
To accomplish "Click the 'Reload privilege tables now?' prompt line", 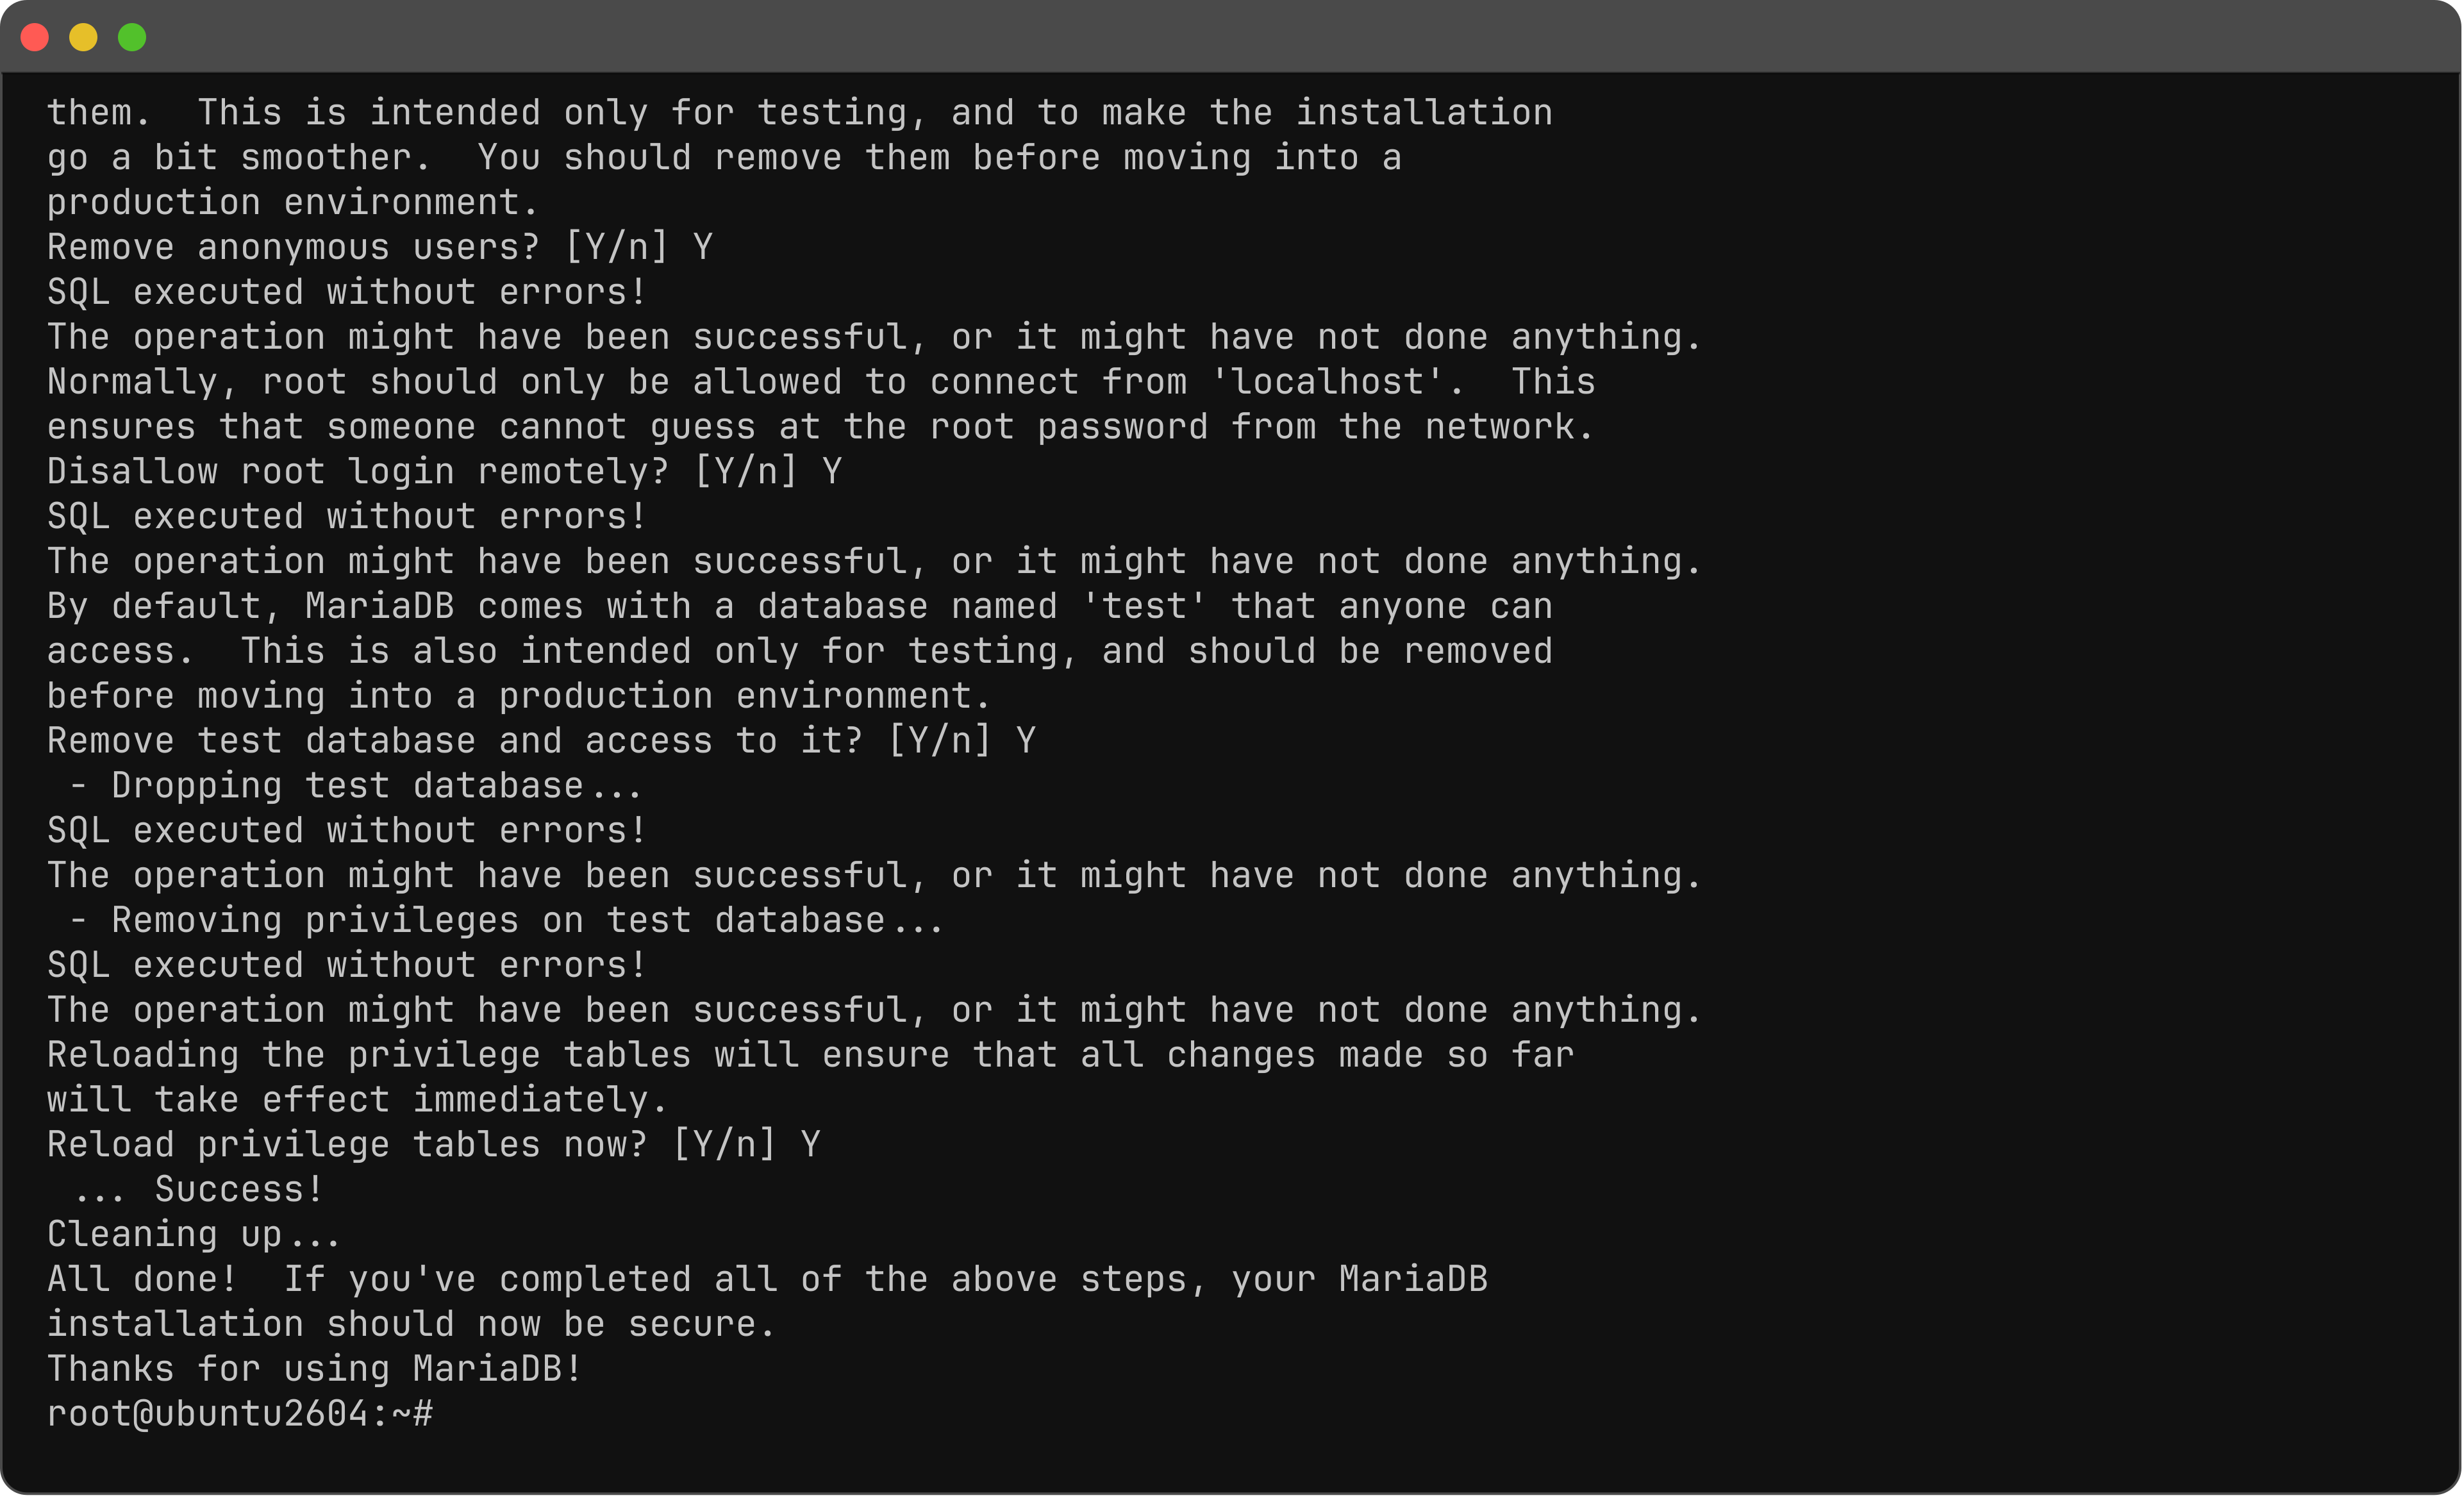I will click(433, 1145).
